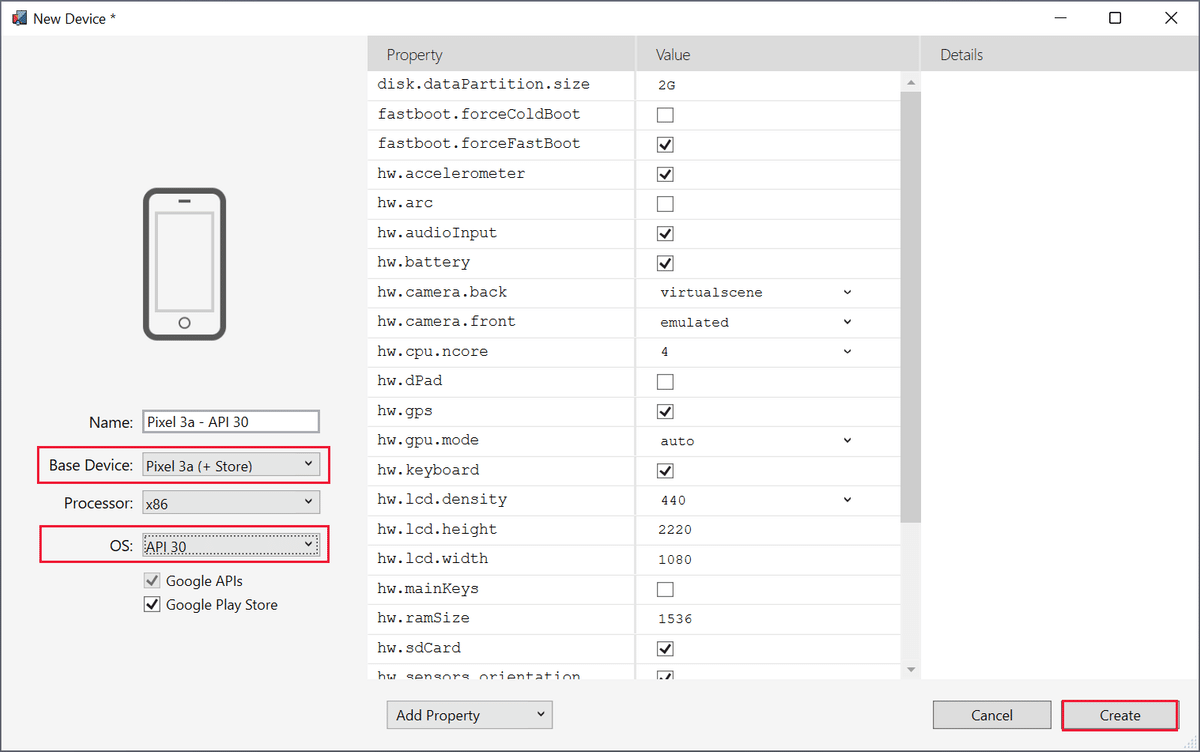The height and width of the screenshot is (752, 1200).
Task: Click the Cancel button
Action: (991, 715)
